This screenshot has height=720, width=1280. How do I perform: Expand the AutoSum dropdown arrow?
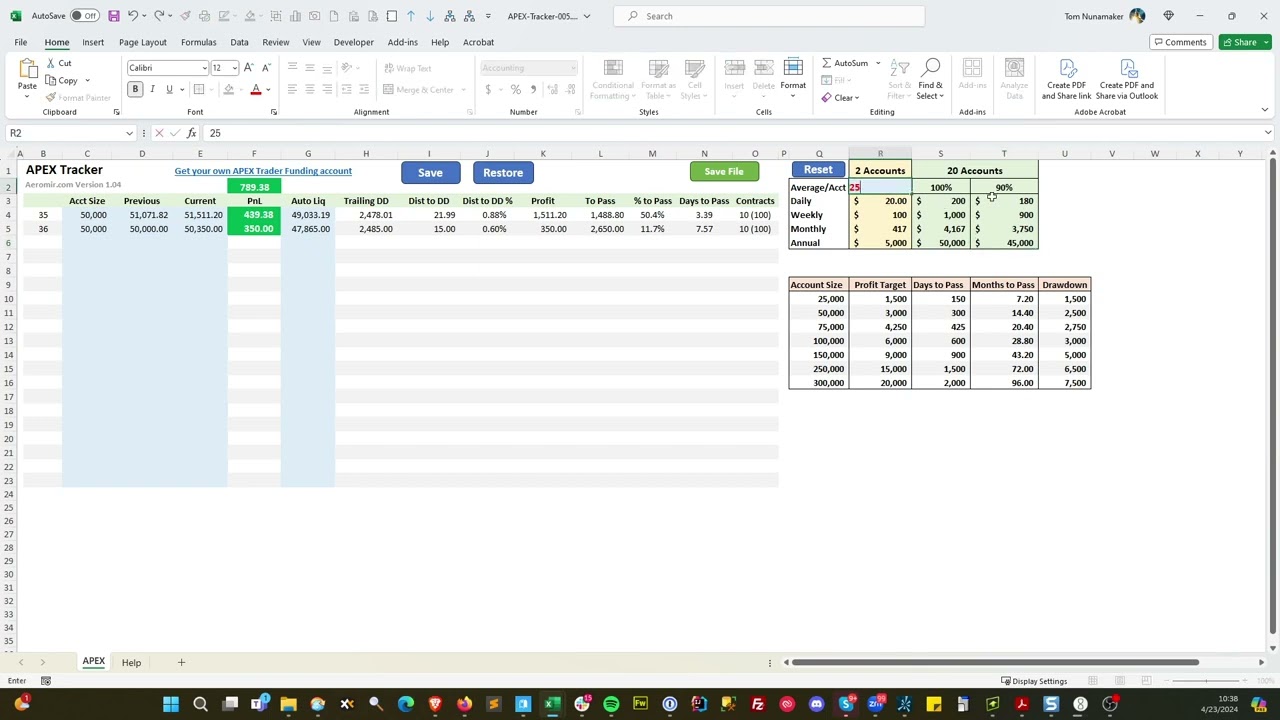878,63
